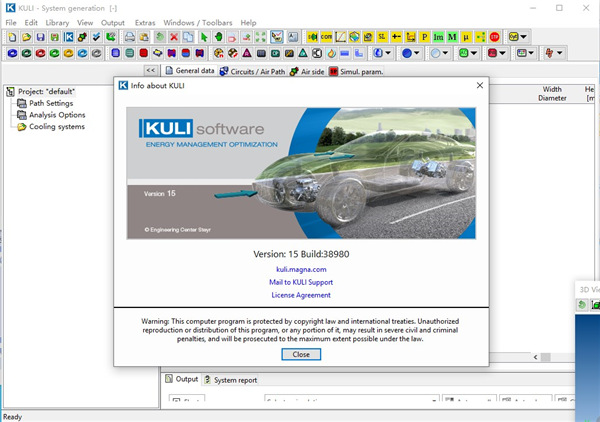Click the Save floppy disk icon
This screenshot has width=600, height=422.
pos(39,37)
